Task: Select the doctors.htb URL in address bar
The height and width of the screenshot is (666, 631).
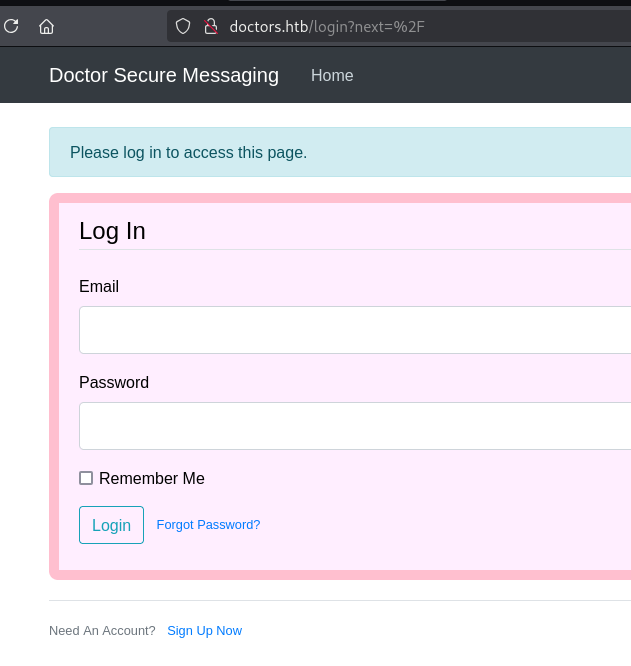Action: pyautogui.click(x=327, y=27)
